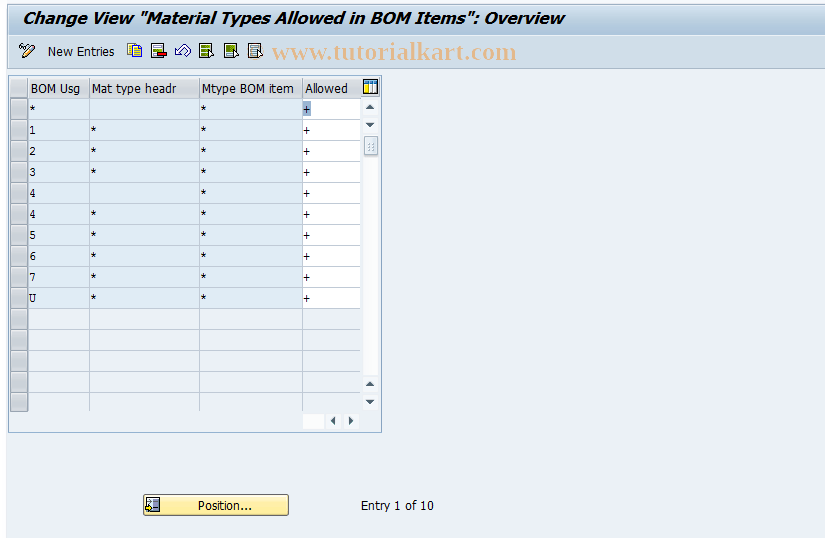Click the Select All icon
This screenshot has width=825, height=538.
tap(206, 51)
